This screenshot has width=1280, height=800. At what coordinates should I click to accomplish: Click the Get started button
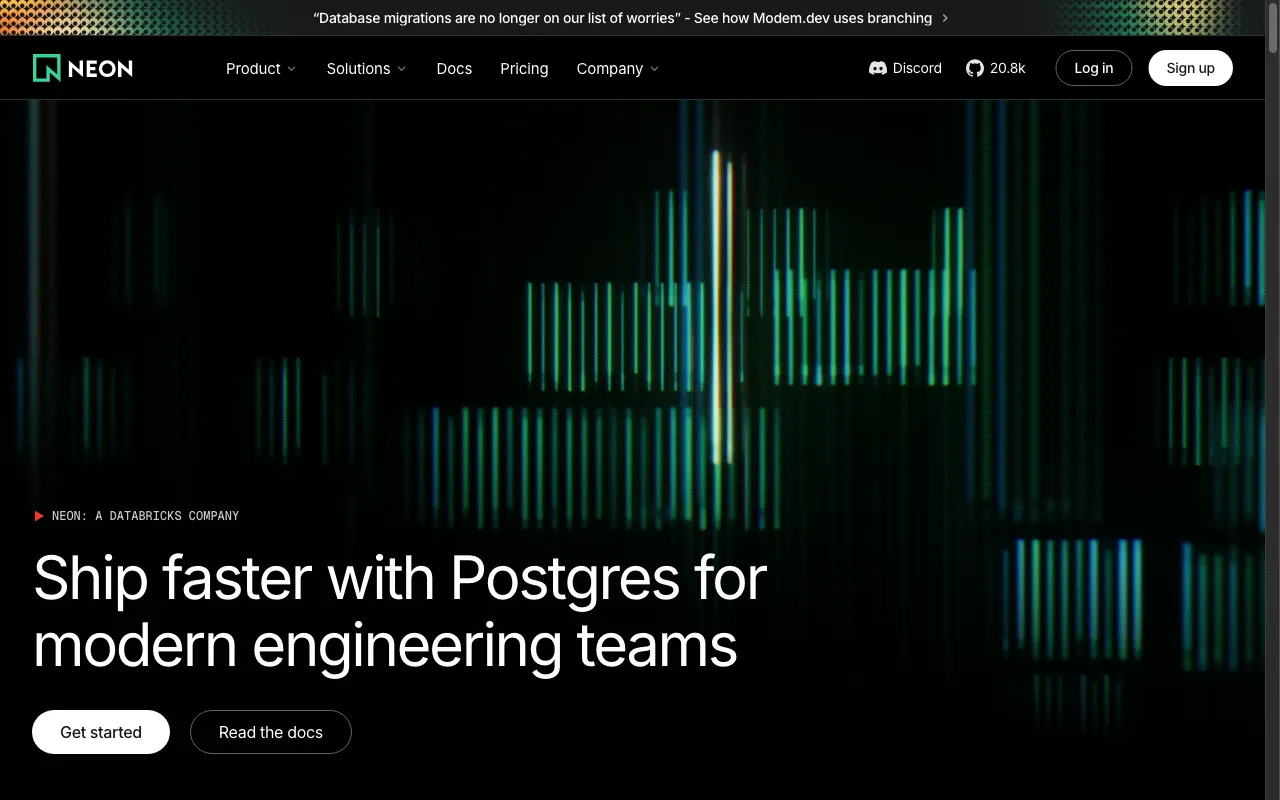coord(101,732)
